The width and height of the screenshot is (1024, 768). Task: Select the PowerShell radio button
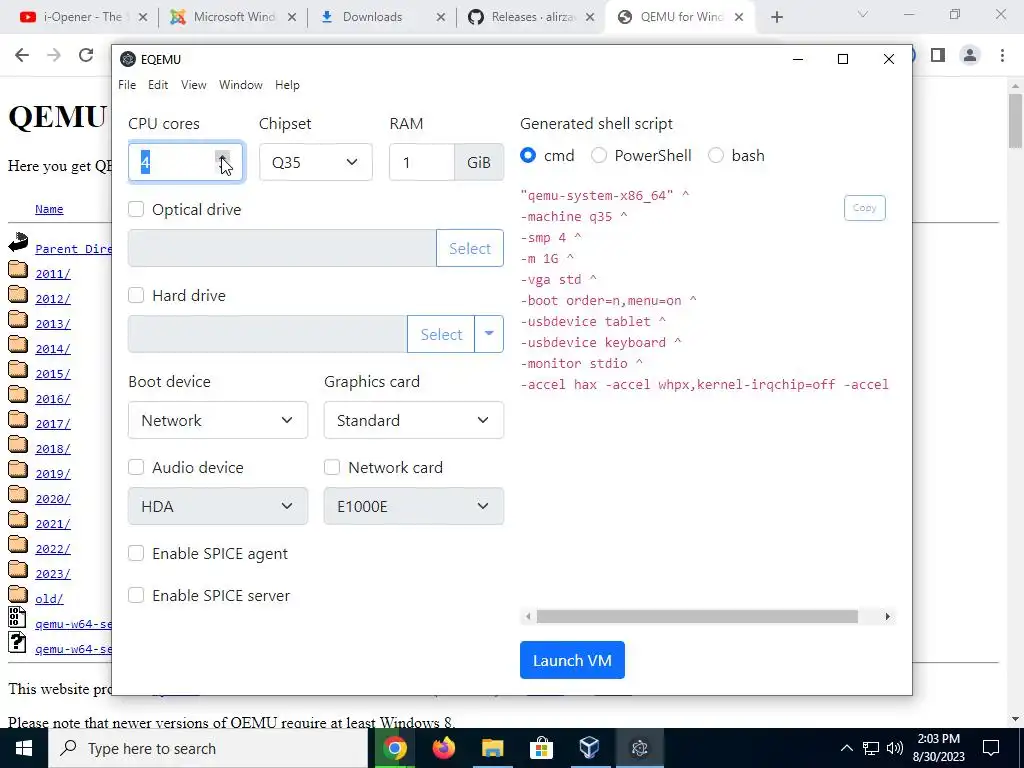pyautogui.click(x=598, y=155)
